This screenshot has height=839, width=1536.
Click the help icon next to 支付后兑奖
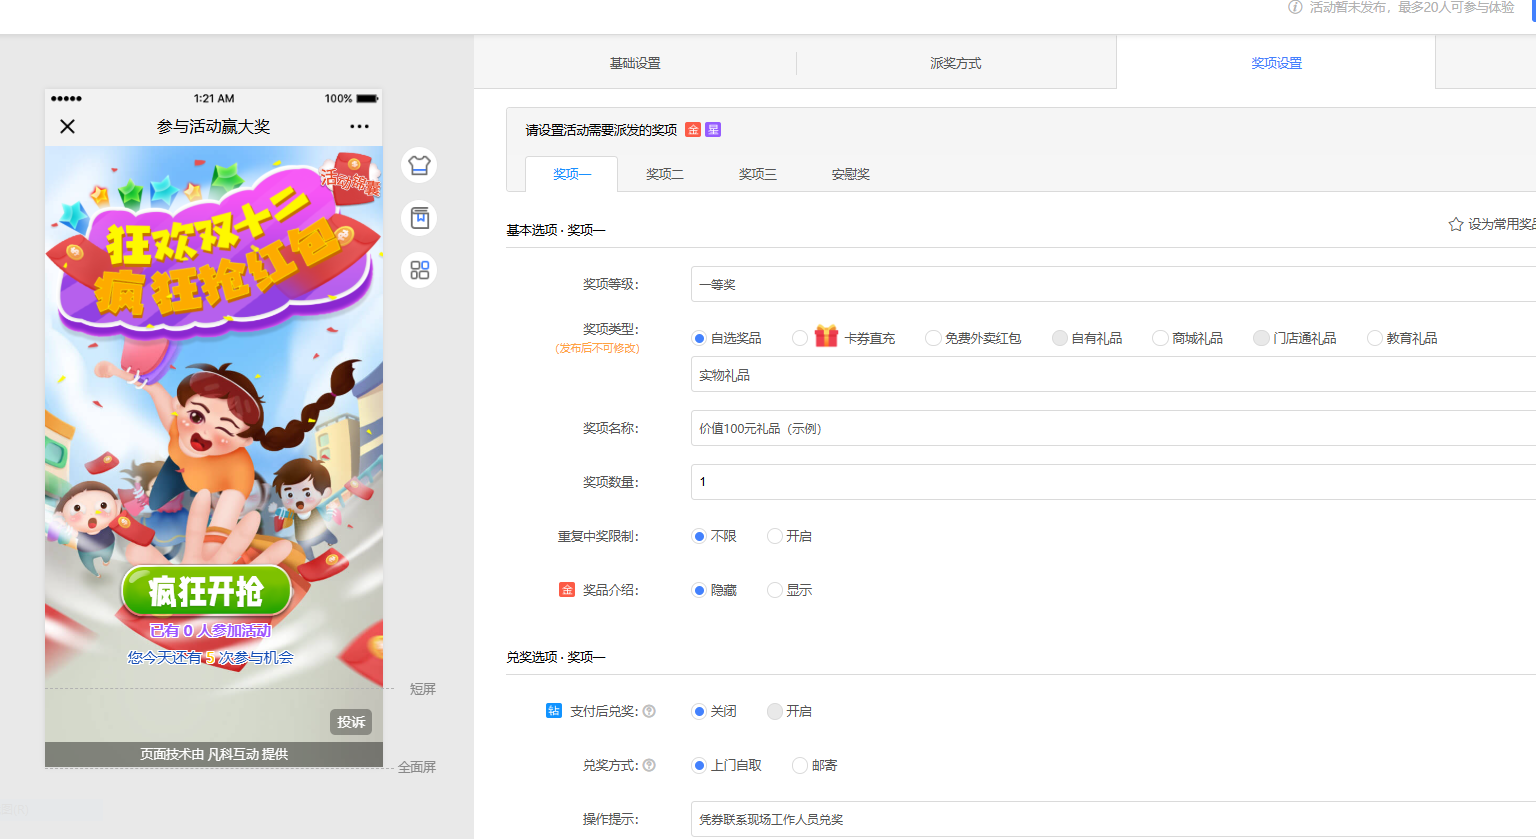649,711
